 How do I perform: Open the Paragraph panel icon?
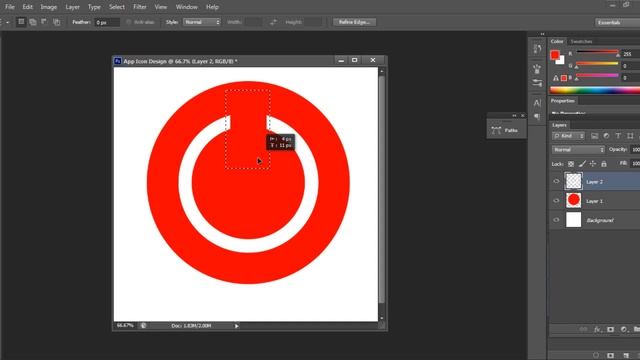[537, 117]
